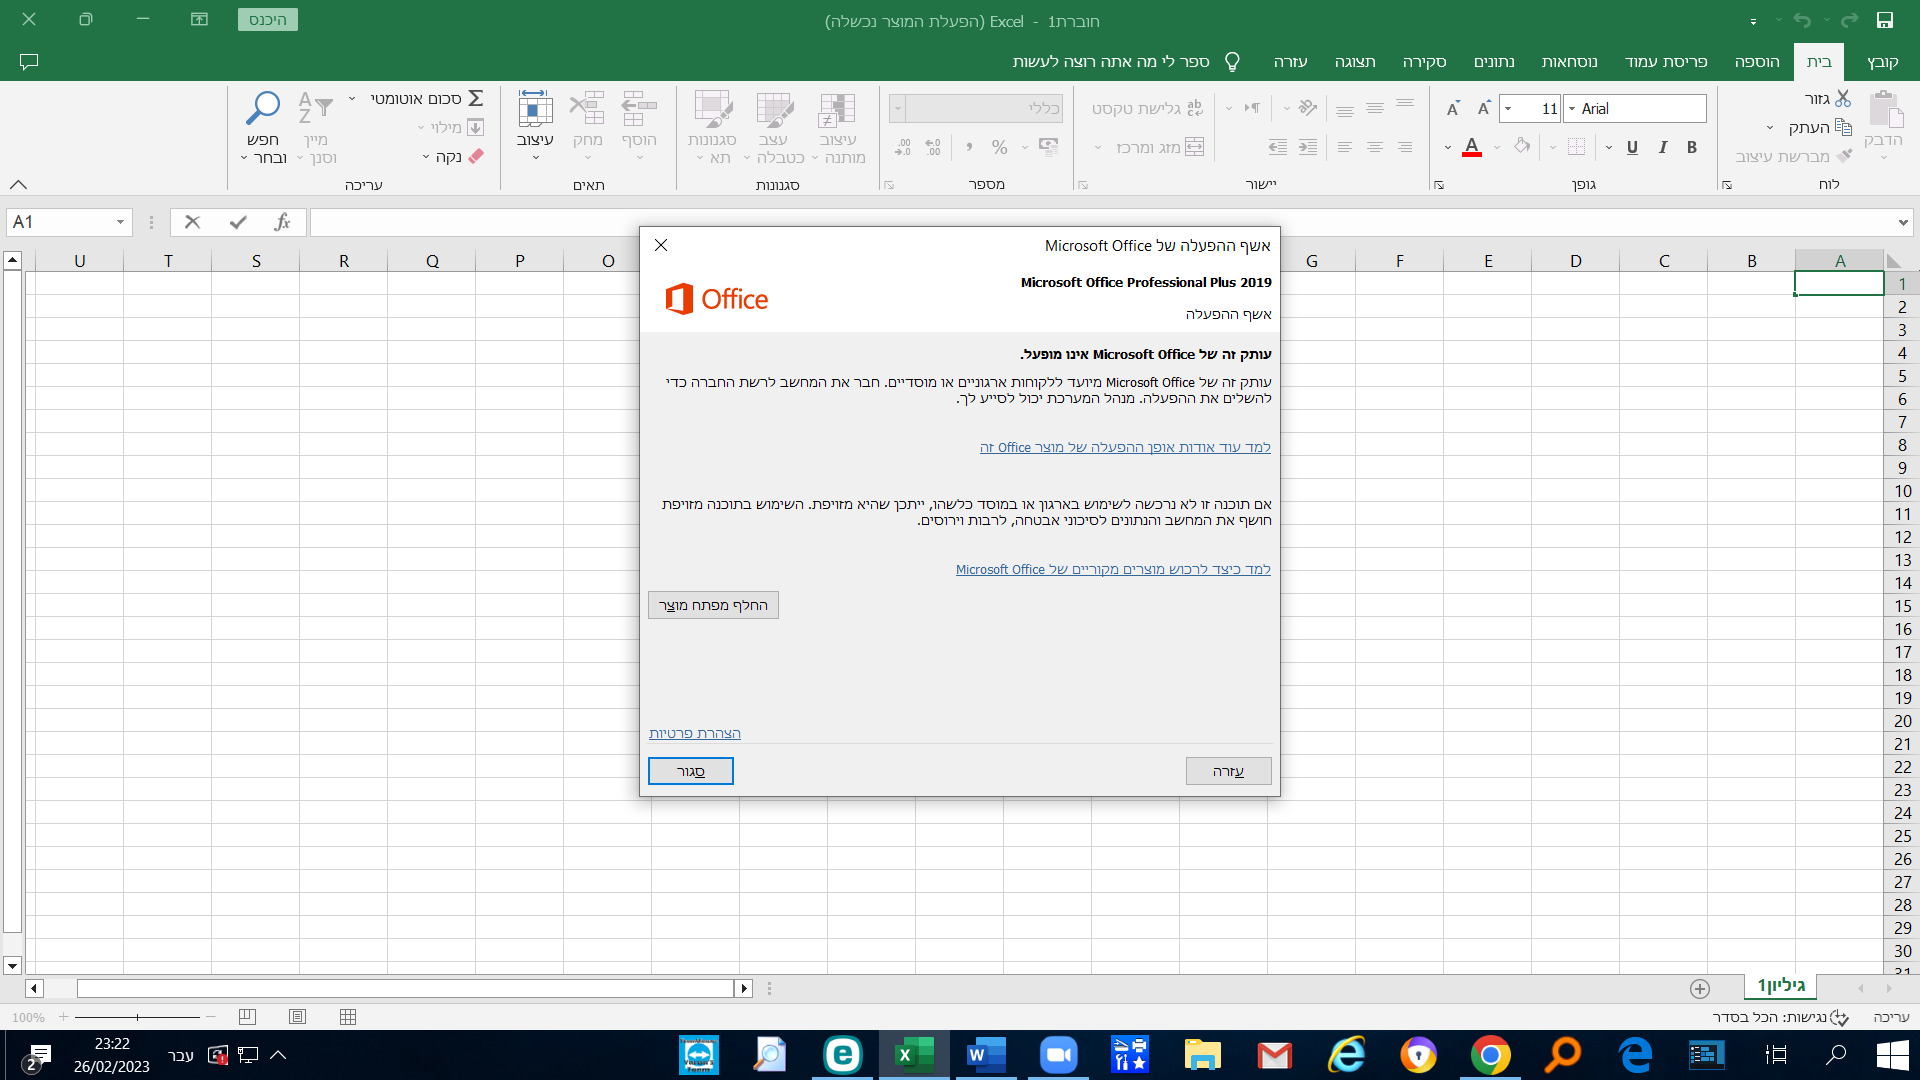Click the Save icon in the title bar
This screenshot has height=1080, width=1920.
point(1884,20)
